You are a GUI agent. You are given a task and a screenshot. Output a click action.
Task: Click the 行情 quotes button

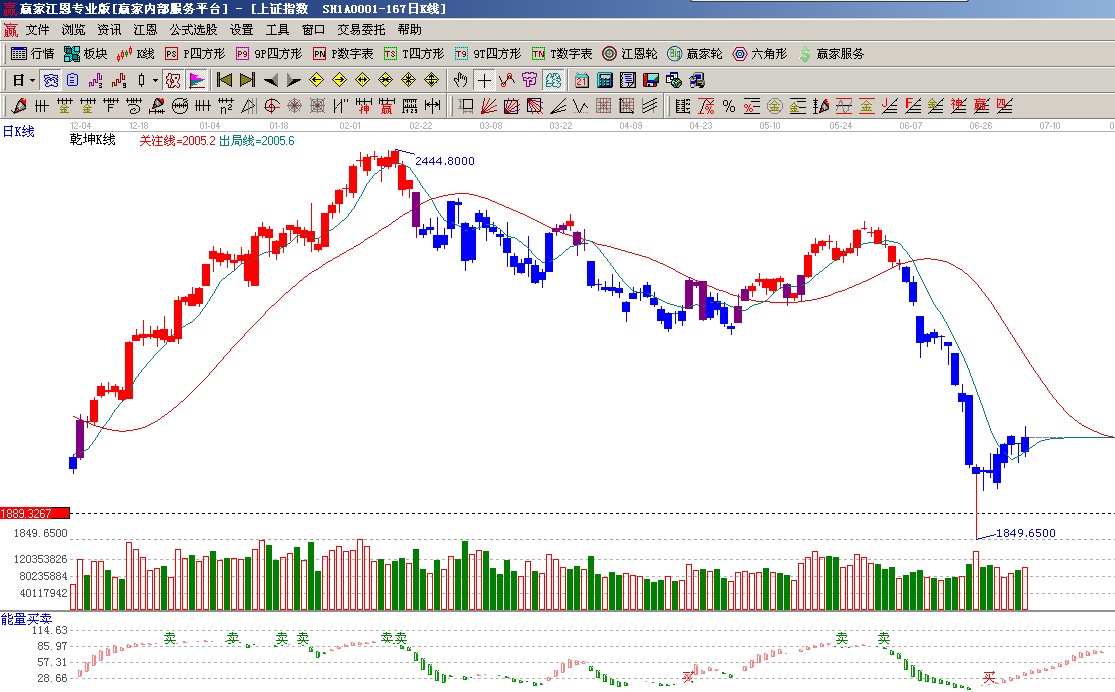(32, 54)
